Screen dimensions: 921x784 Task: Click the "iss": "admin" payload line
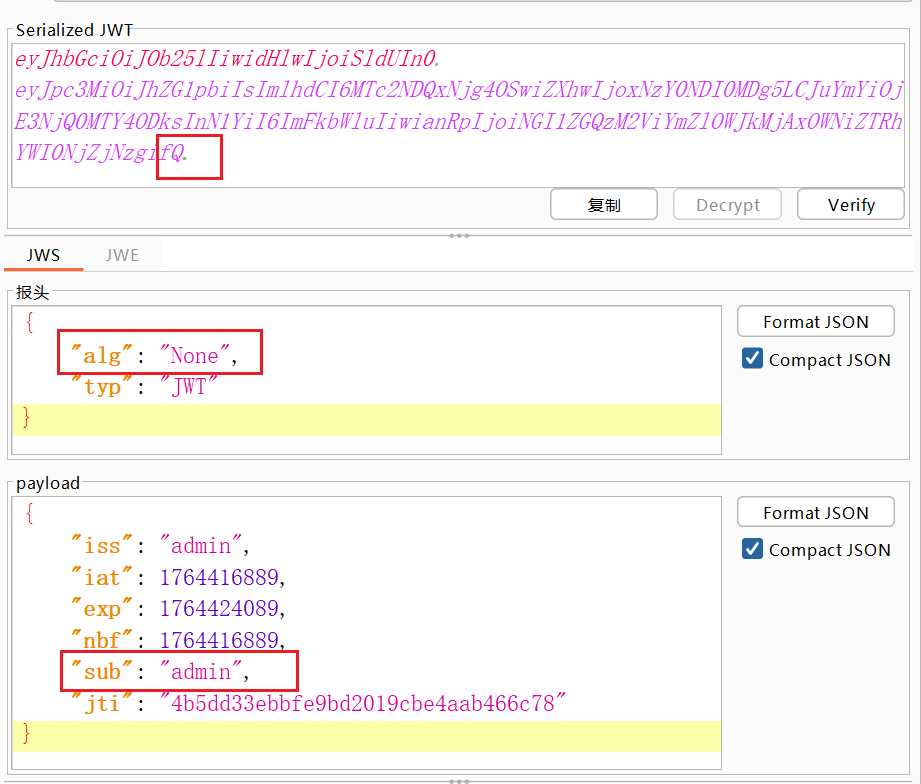[158, 546]
